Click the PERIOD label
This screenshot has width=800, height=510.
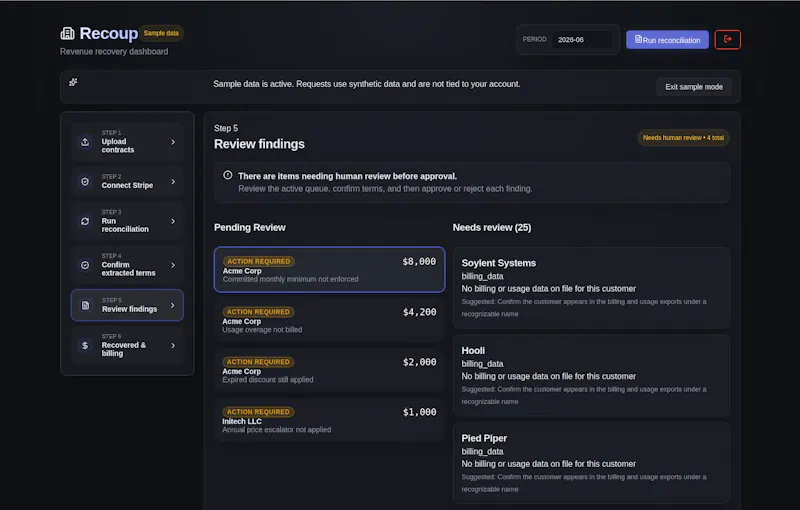pos(534,39)
